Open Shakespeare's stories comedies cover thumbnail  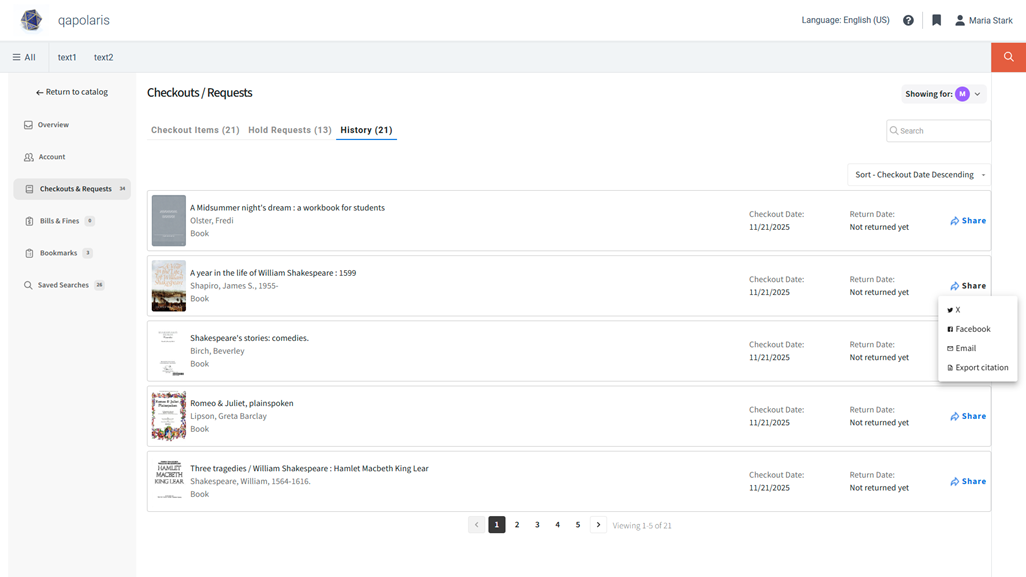point(169,351)
